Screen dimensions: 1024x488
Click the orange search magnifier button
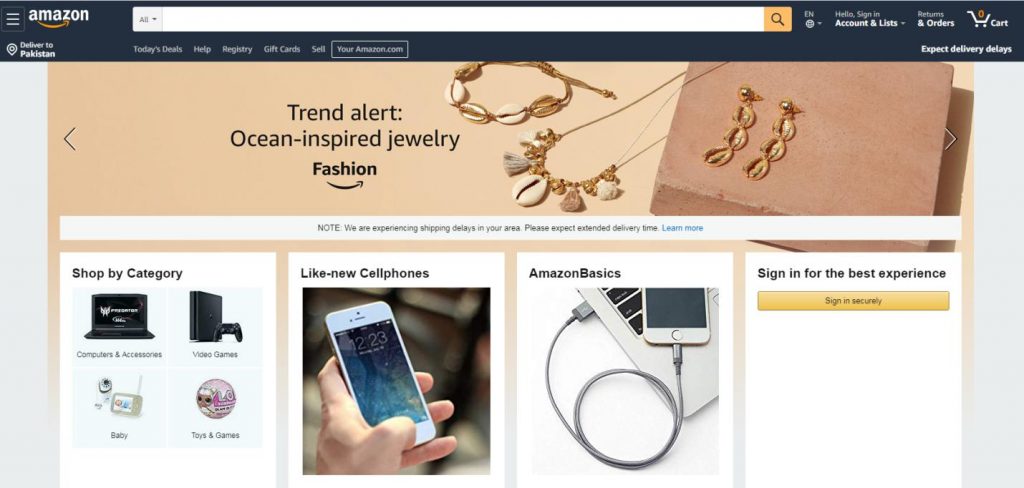coord(777,19)
